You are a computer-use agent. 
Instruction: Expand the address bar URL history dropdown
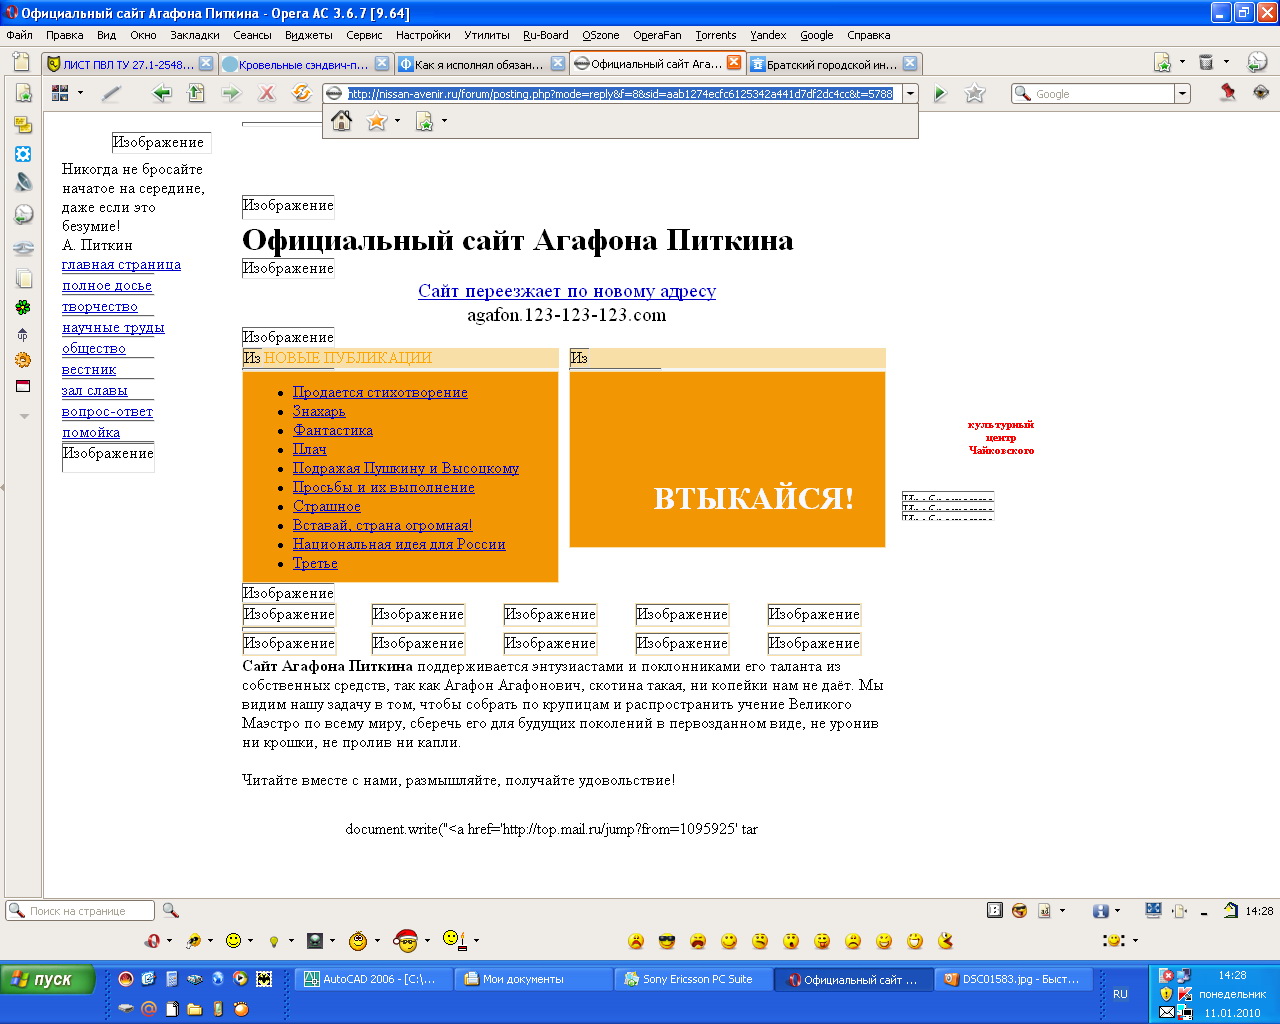point(910,93)
